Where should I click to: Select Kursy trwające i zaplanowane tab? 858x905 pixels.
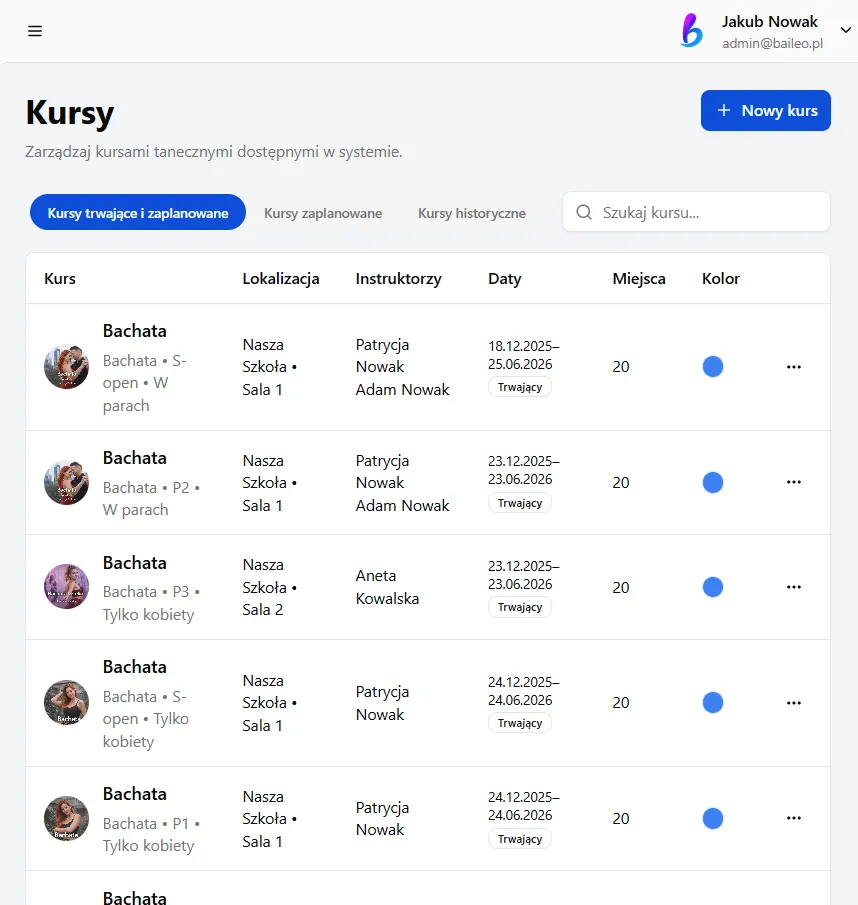coord(138,212)
